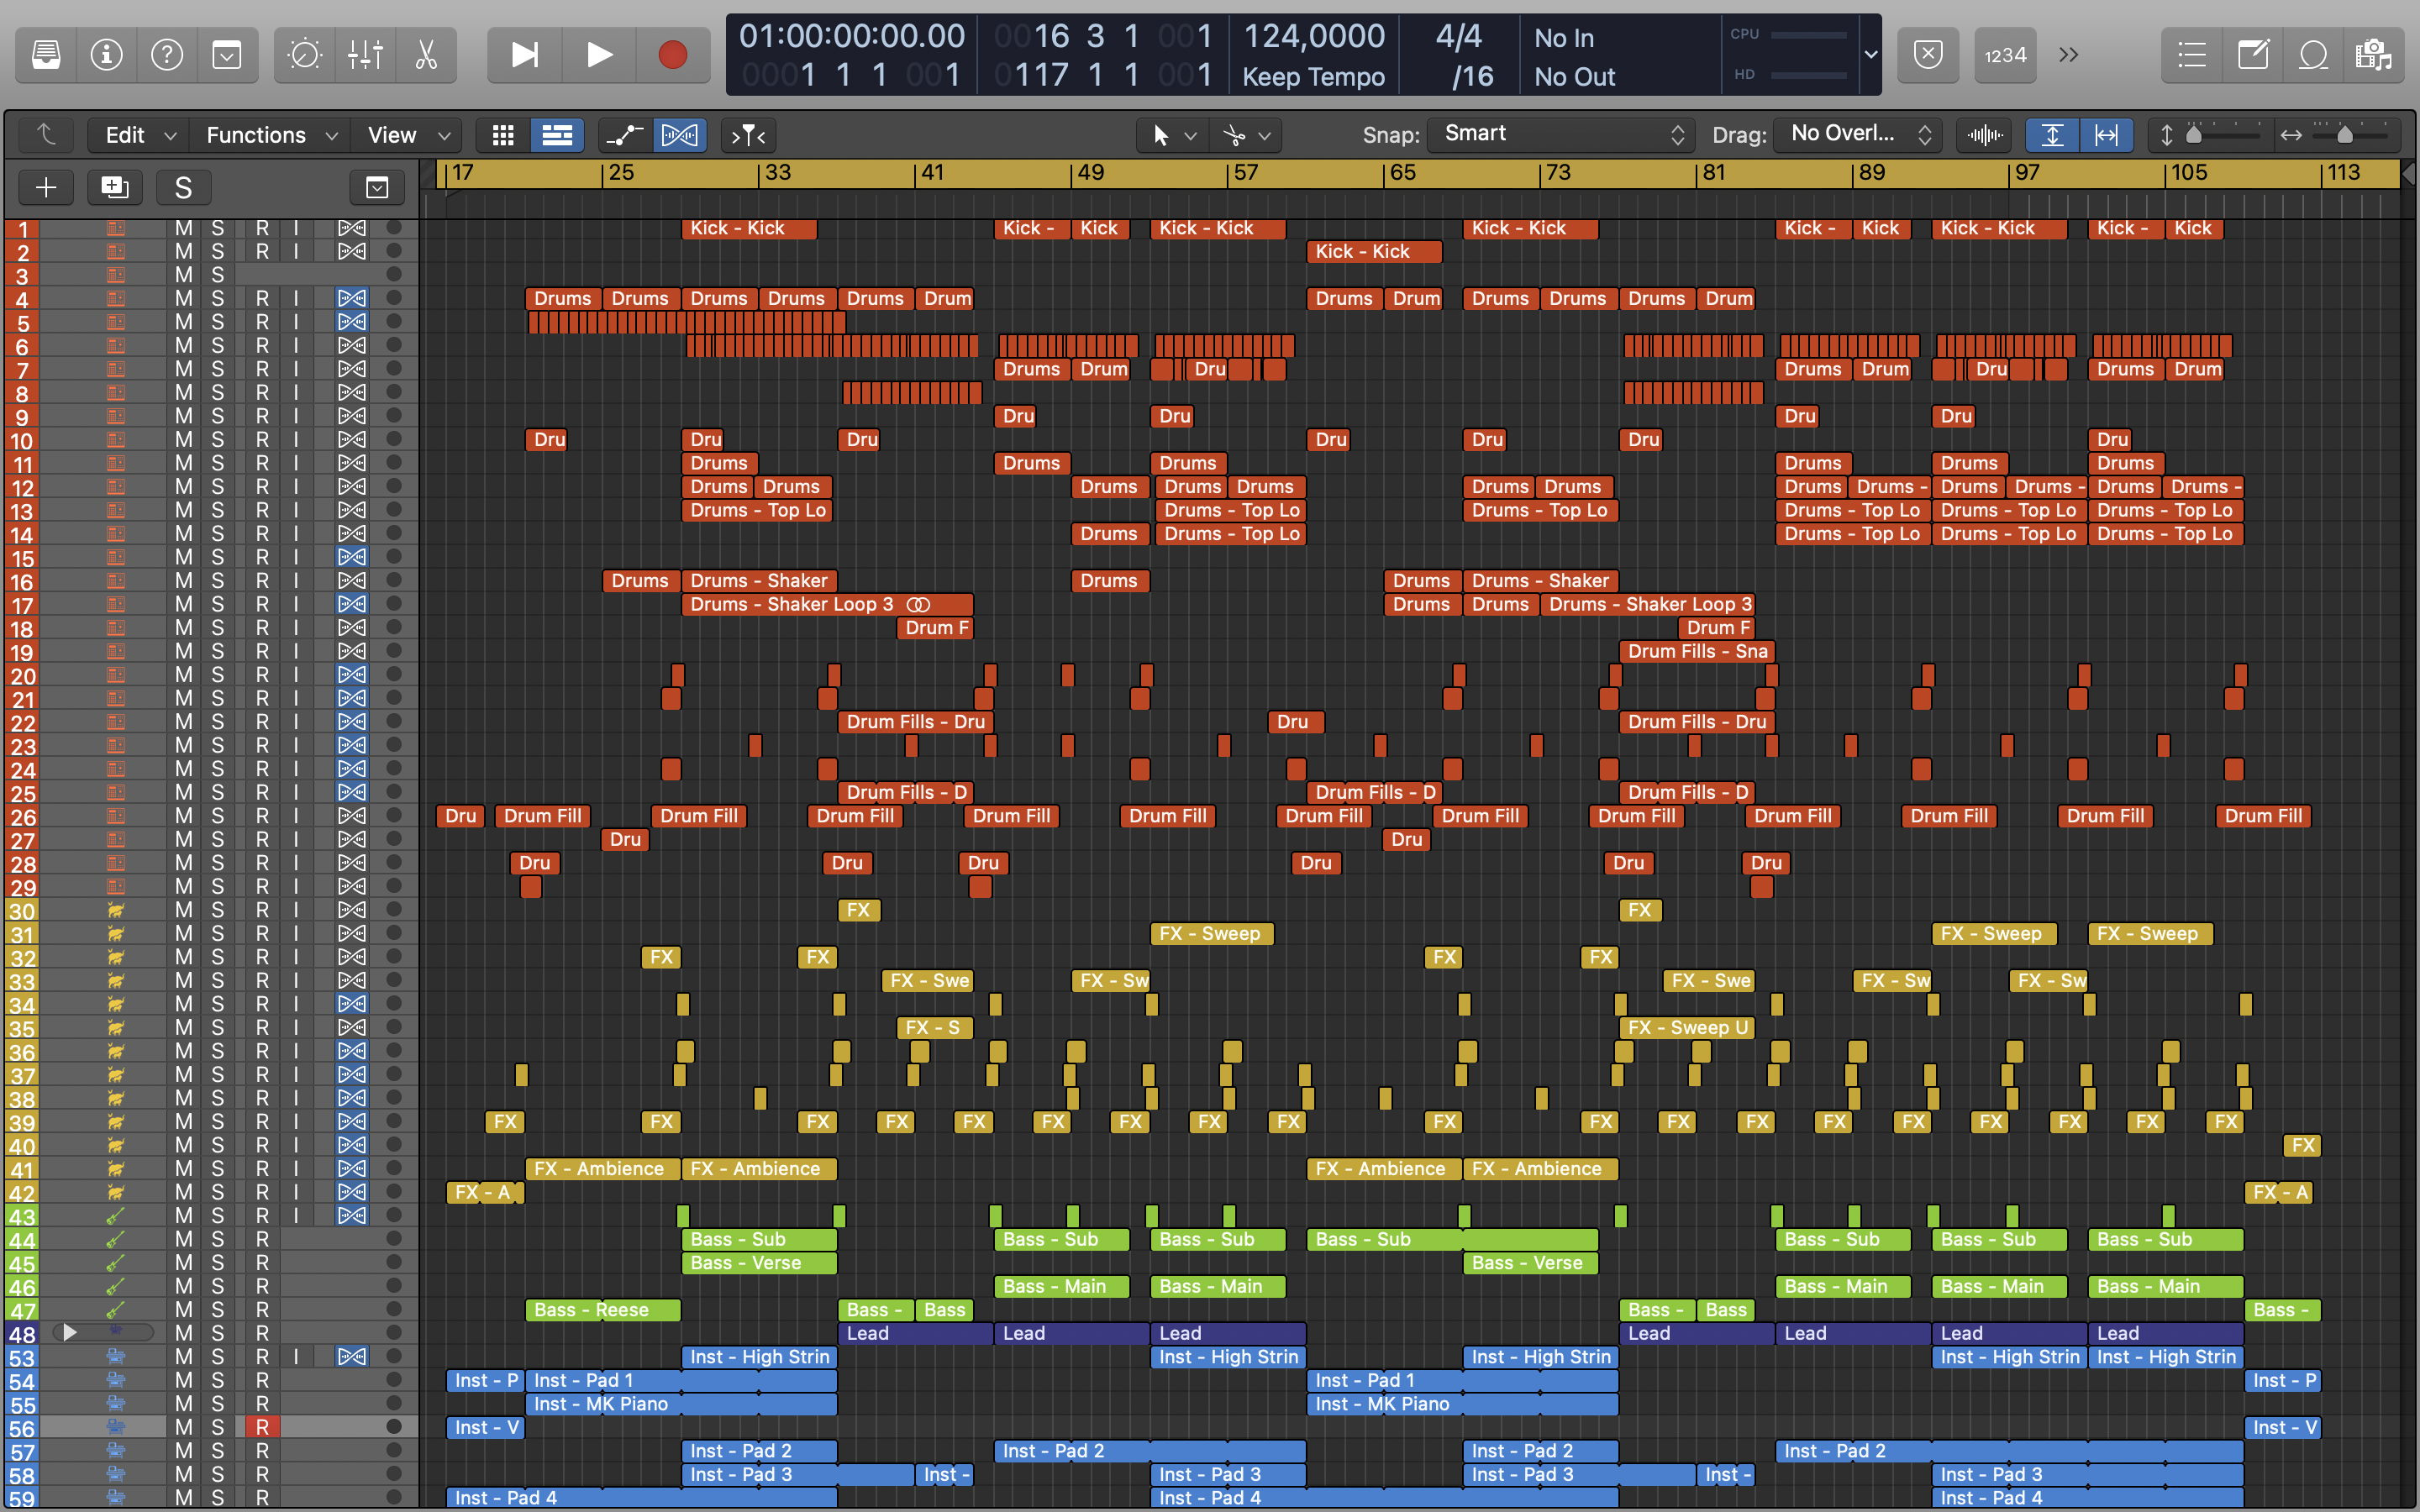Image resolution: width=2420 pixels, height=1512 pixels.
Task: Open Smart Controls
Action: (x=304, y=55)
